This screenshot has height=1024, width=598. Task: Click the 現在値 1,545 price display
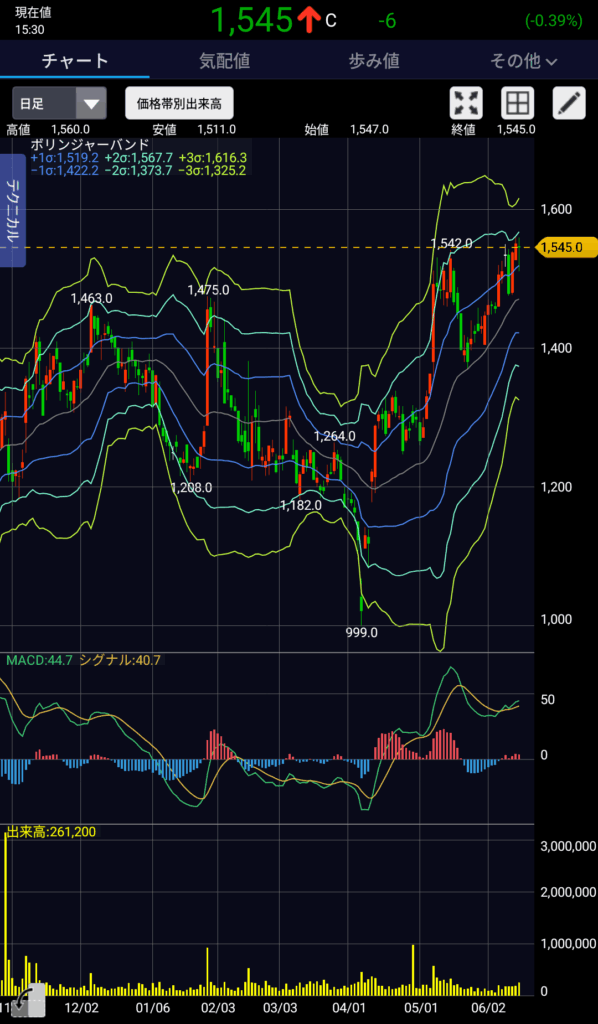pos(251,21)
